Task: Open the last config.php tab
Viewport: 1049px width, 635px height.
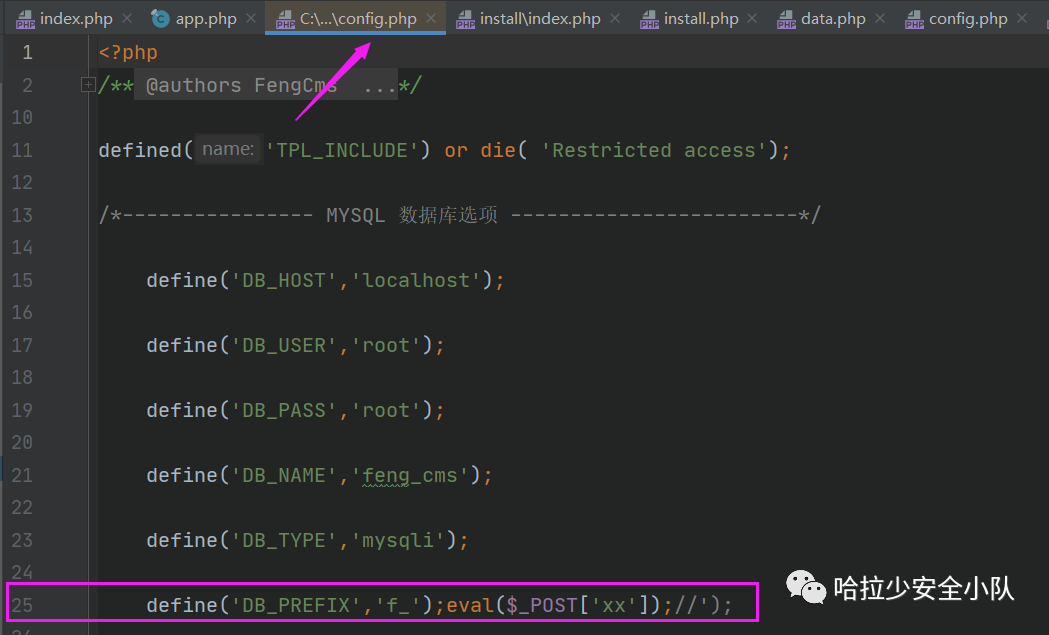Action: pyautogui.click(x=967, y=19)
